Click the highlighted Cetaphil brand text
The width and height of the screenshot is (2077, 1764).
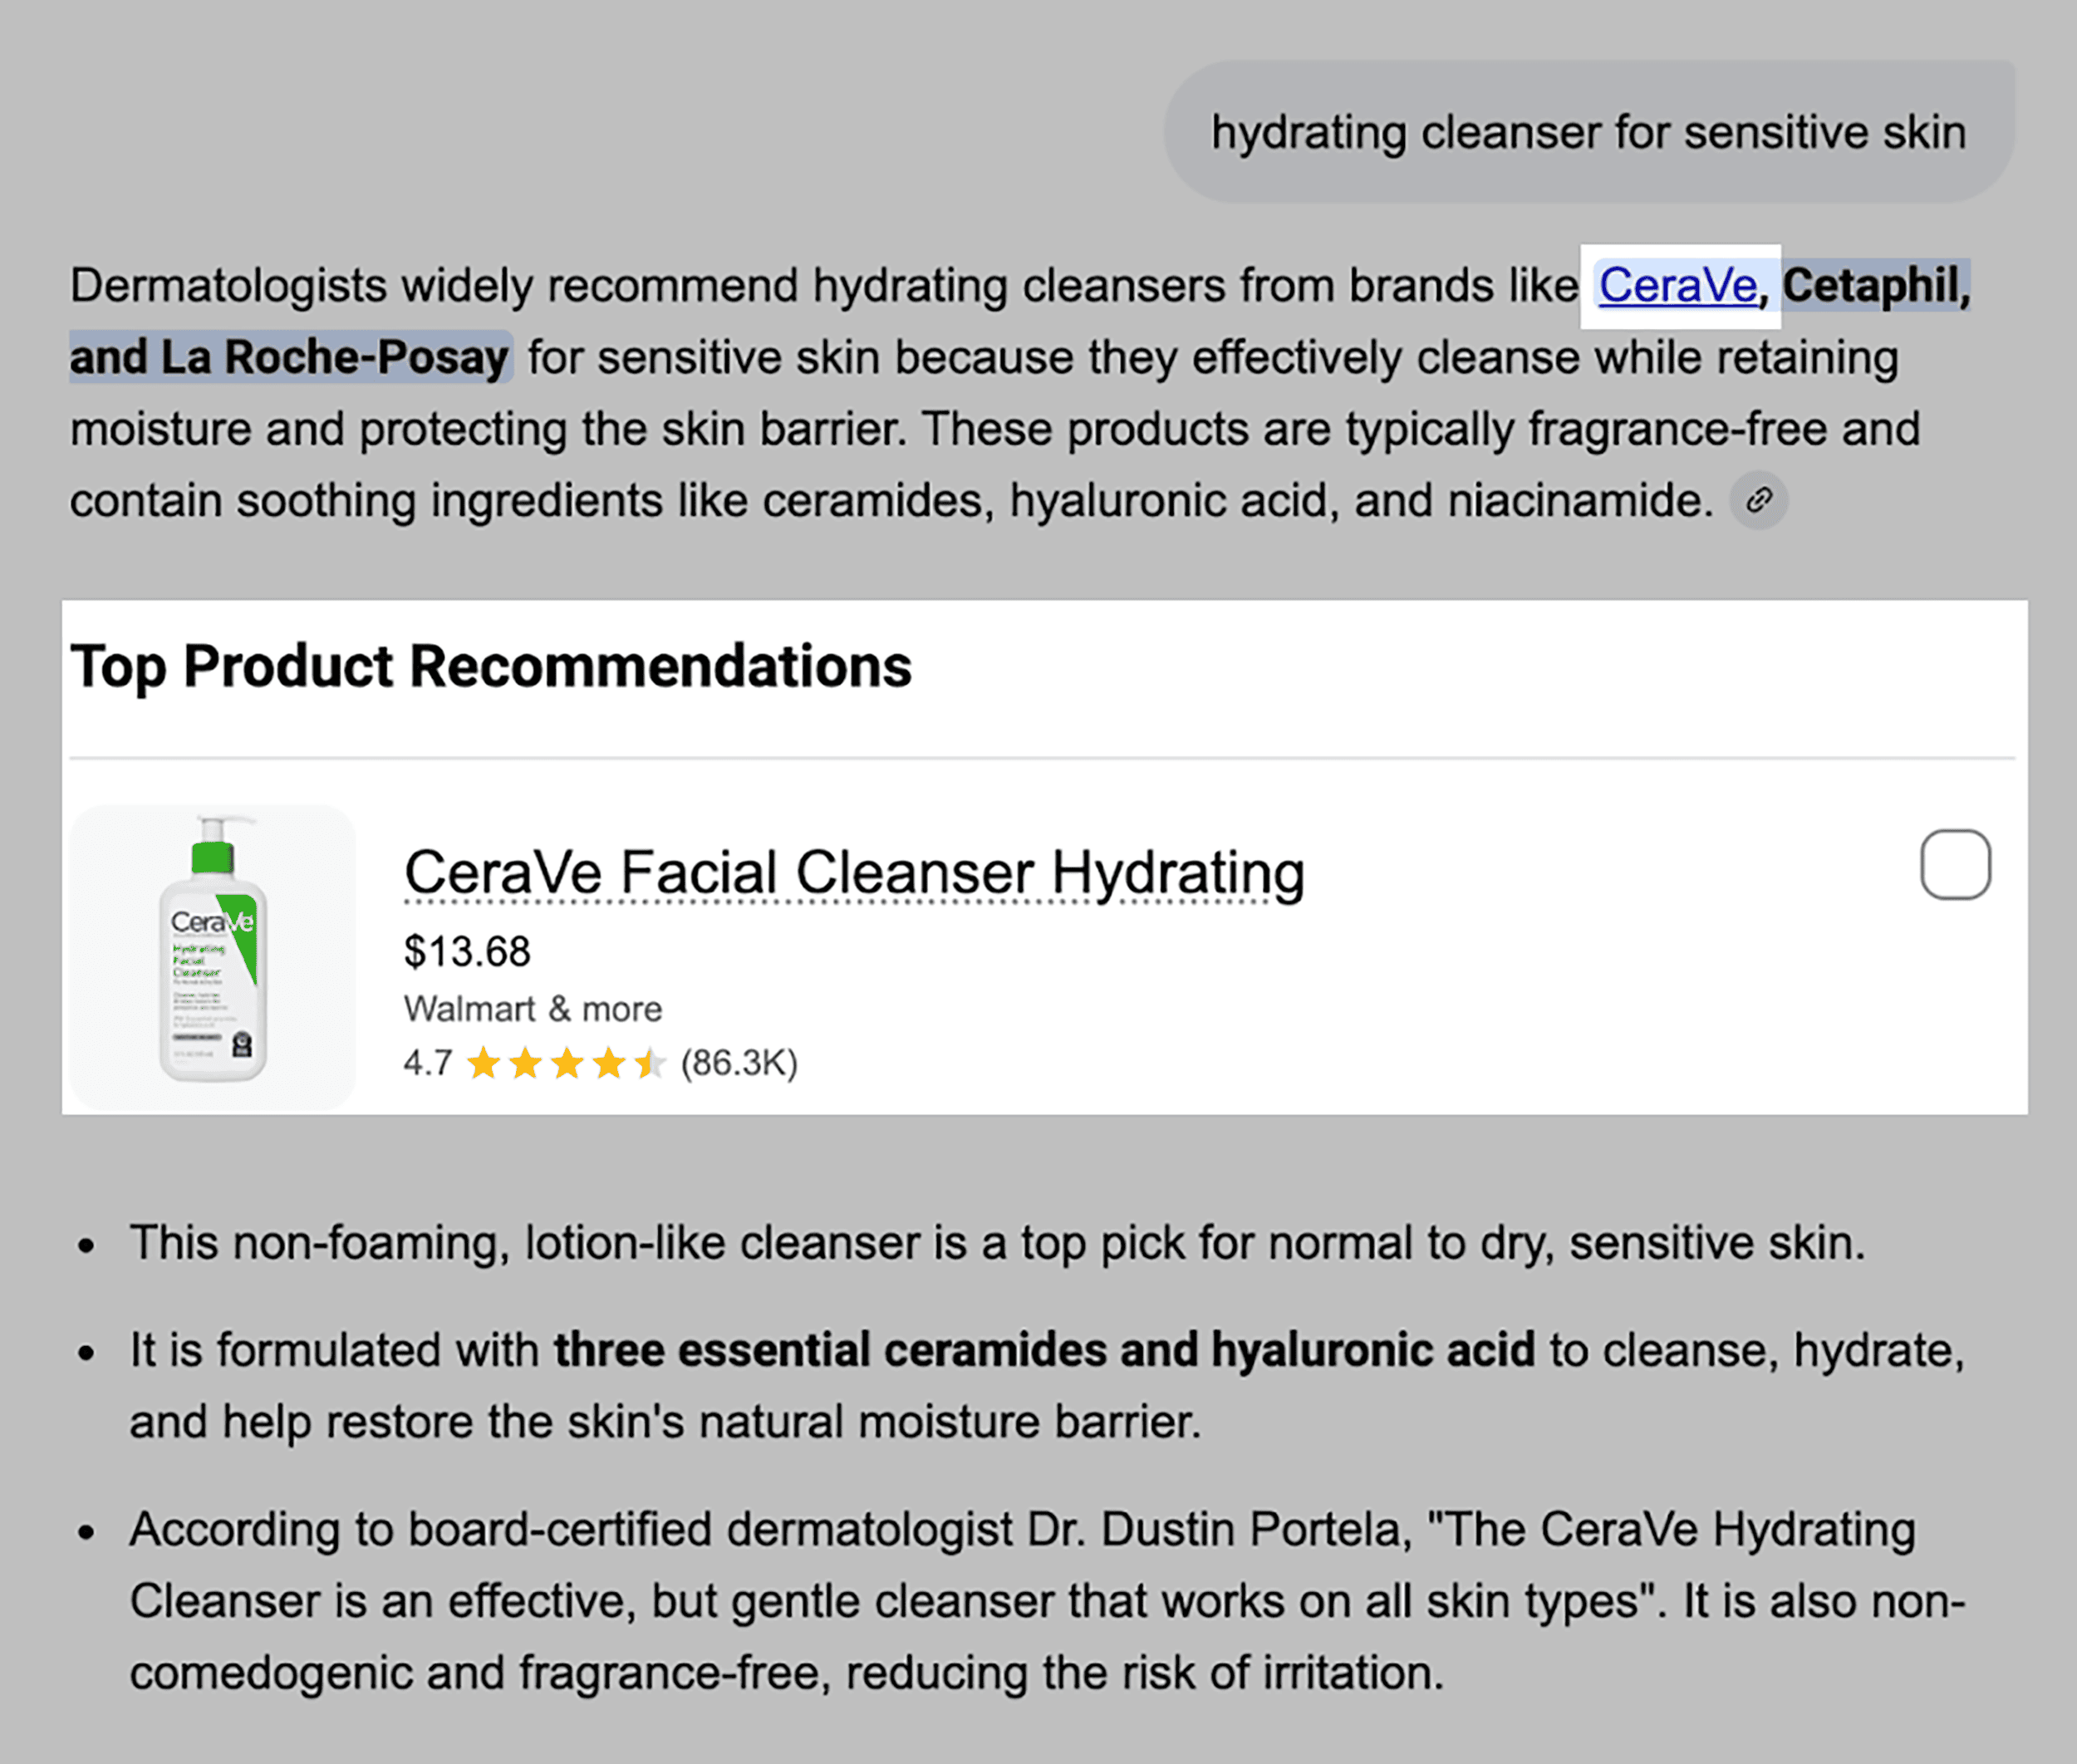[1874, 285]
